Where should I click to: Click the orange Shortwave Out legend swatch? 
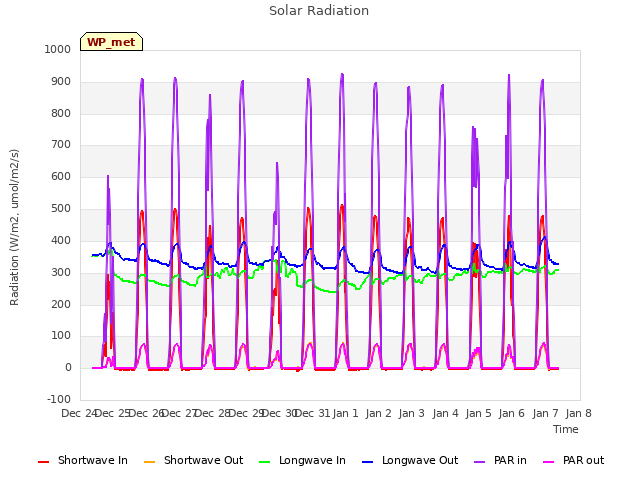[x=149, y=462]
